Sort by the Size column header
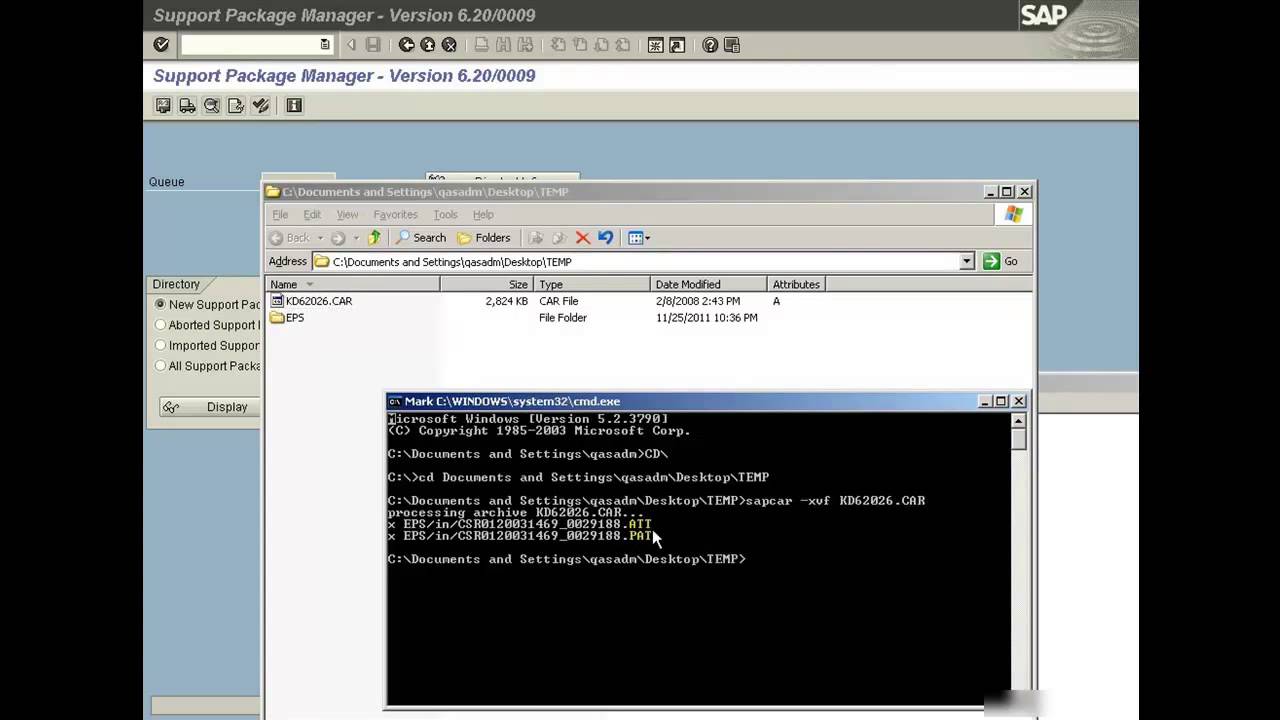The height and width of the screenshot is (720, 1280). click(x=487, y=284)
